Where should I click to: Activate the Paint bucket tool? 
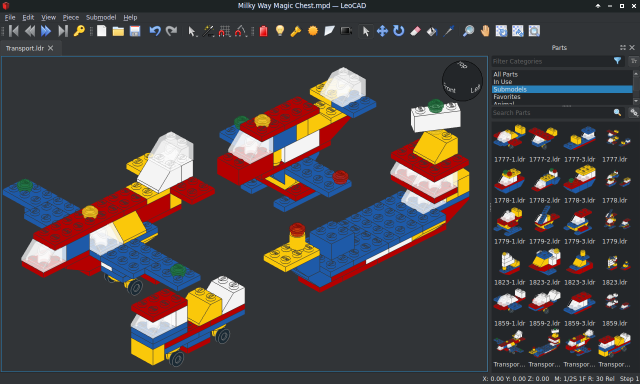click(x=431, y=31)
